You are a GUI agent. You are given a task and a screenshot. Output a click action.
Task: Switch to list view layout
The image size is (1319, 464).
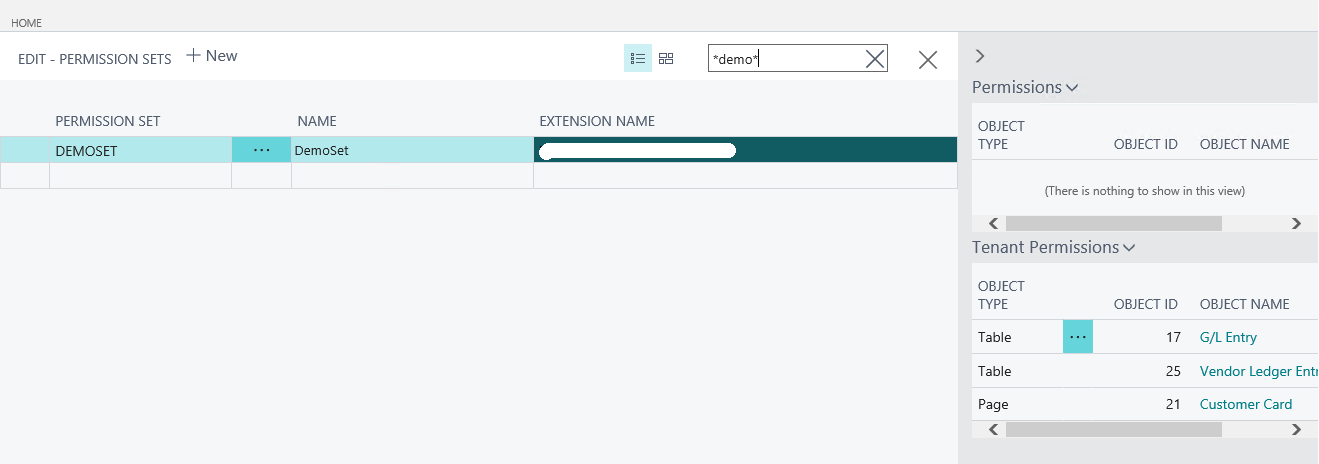[637, 59]
